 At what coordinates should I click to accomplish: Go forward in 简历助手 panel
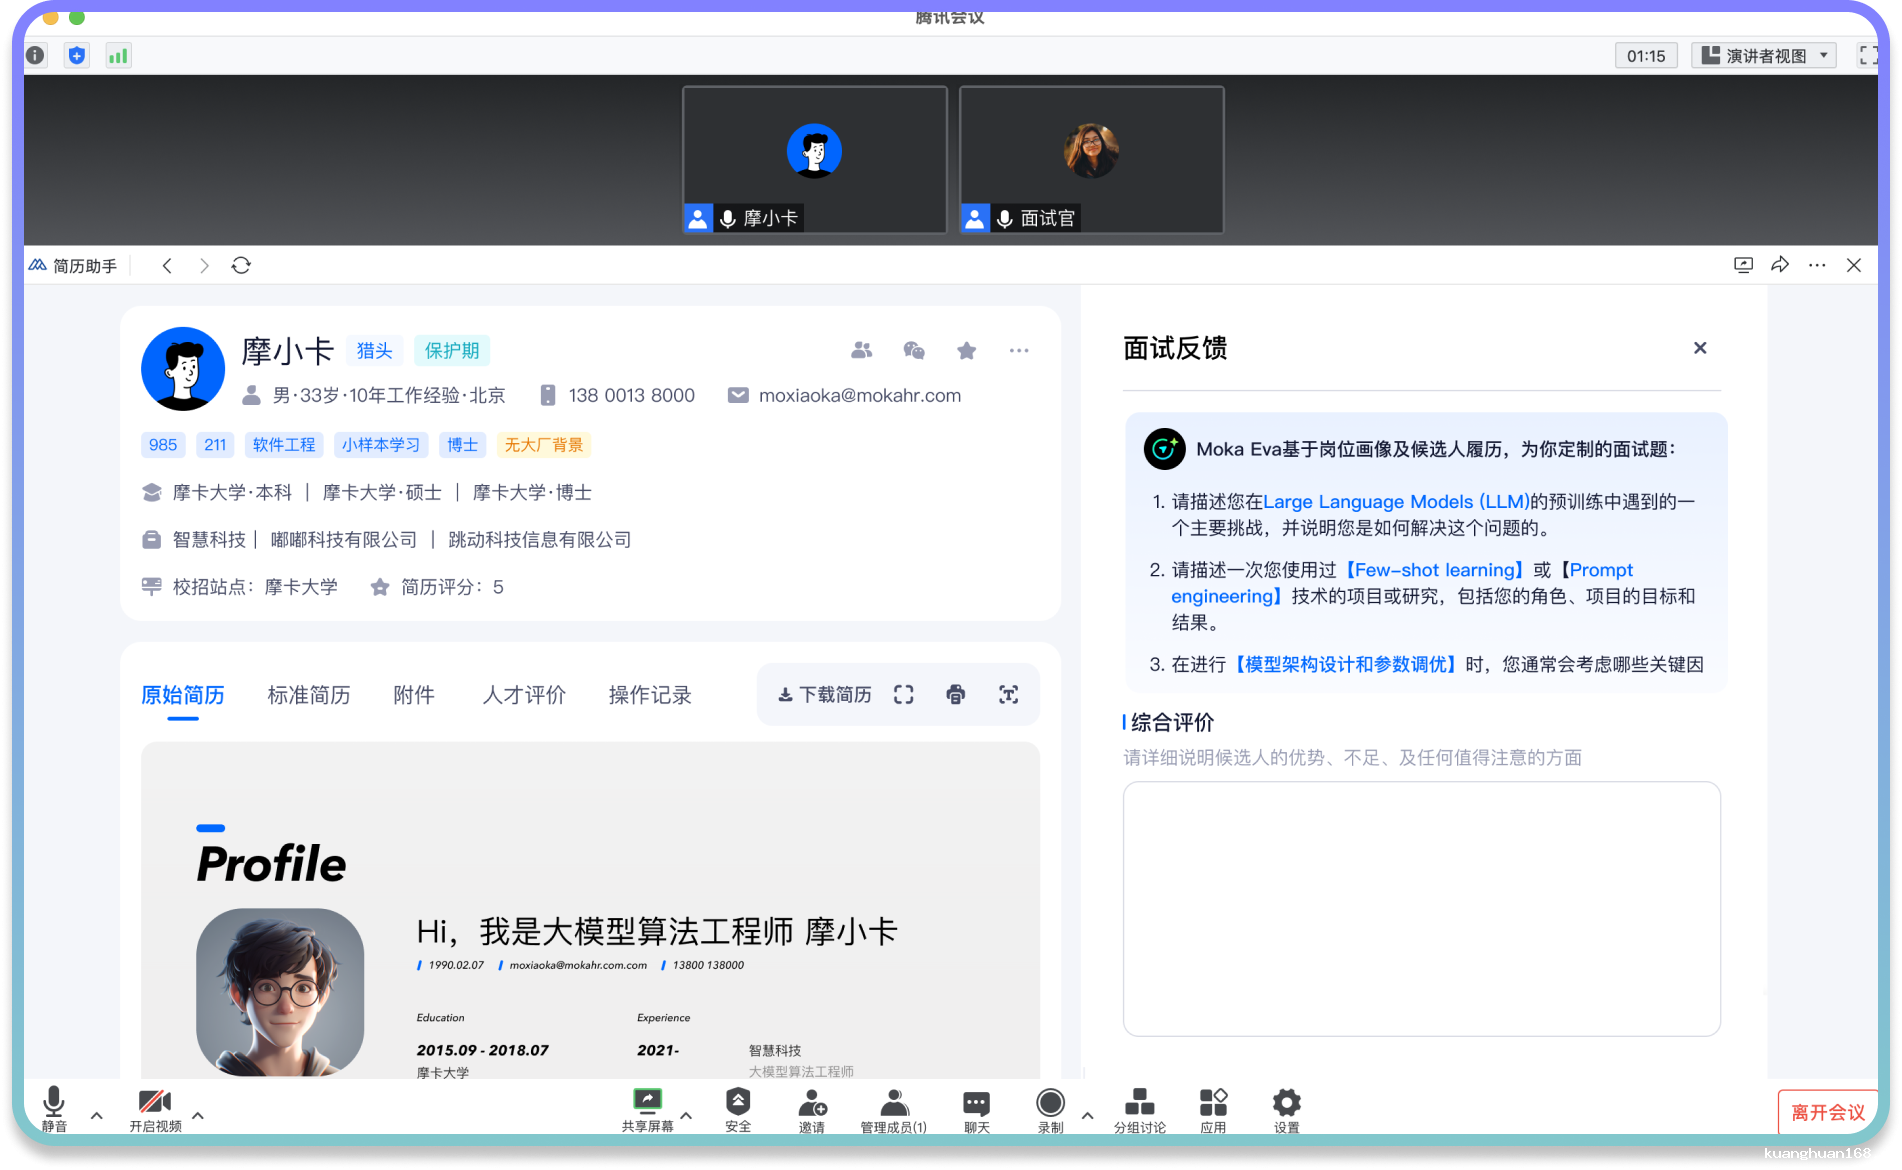pyautogui.click(x=204, y=266)
